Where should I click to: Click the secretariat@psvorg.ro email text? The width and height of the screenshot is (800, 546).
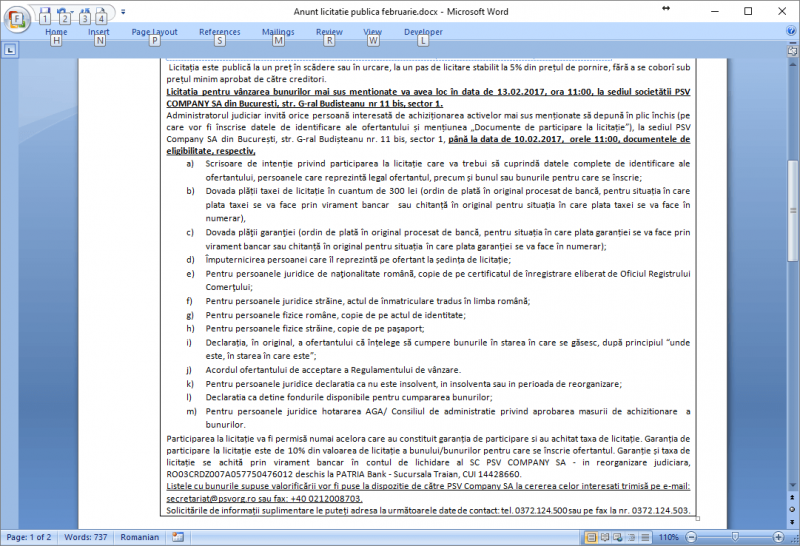211,499
